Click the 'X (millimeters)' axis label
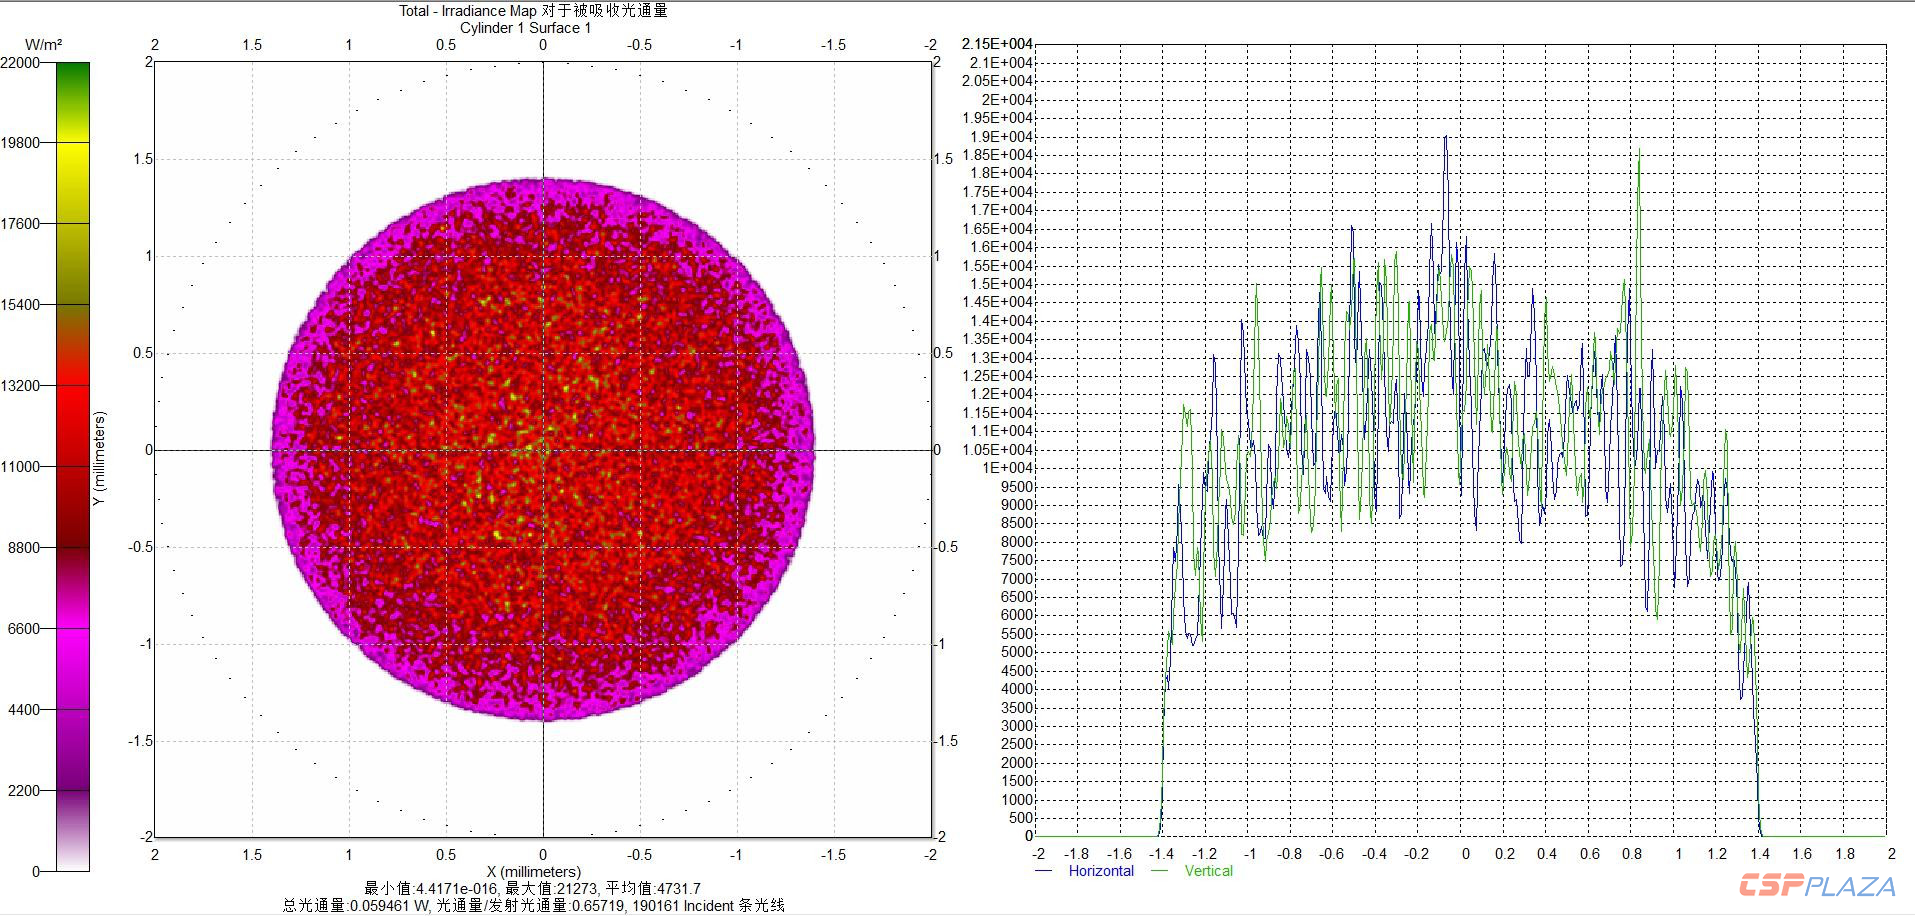This screenshot has width=1915, height=916. tap(533, 871)
